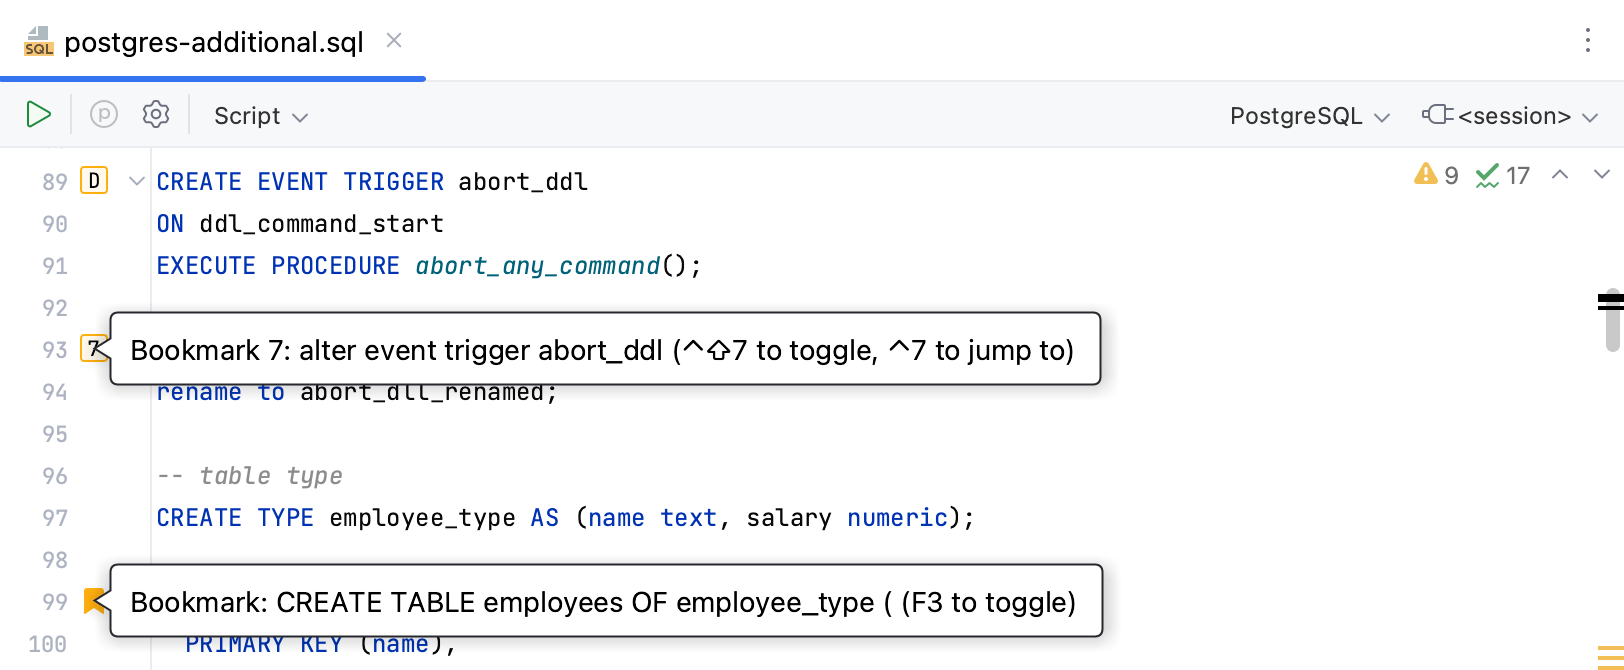
Task: Click the green typo indicator showing 17
Action: coord(1503,176)
